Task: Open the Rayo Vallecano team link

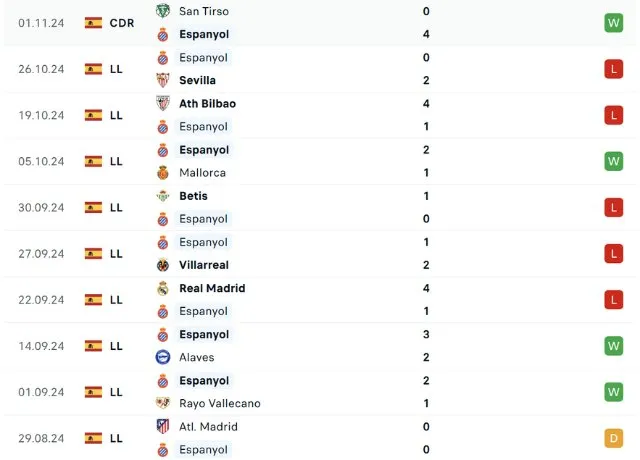Action: pyautogui.click(x=219, y=403)
